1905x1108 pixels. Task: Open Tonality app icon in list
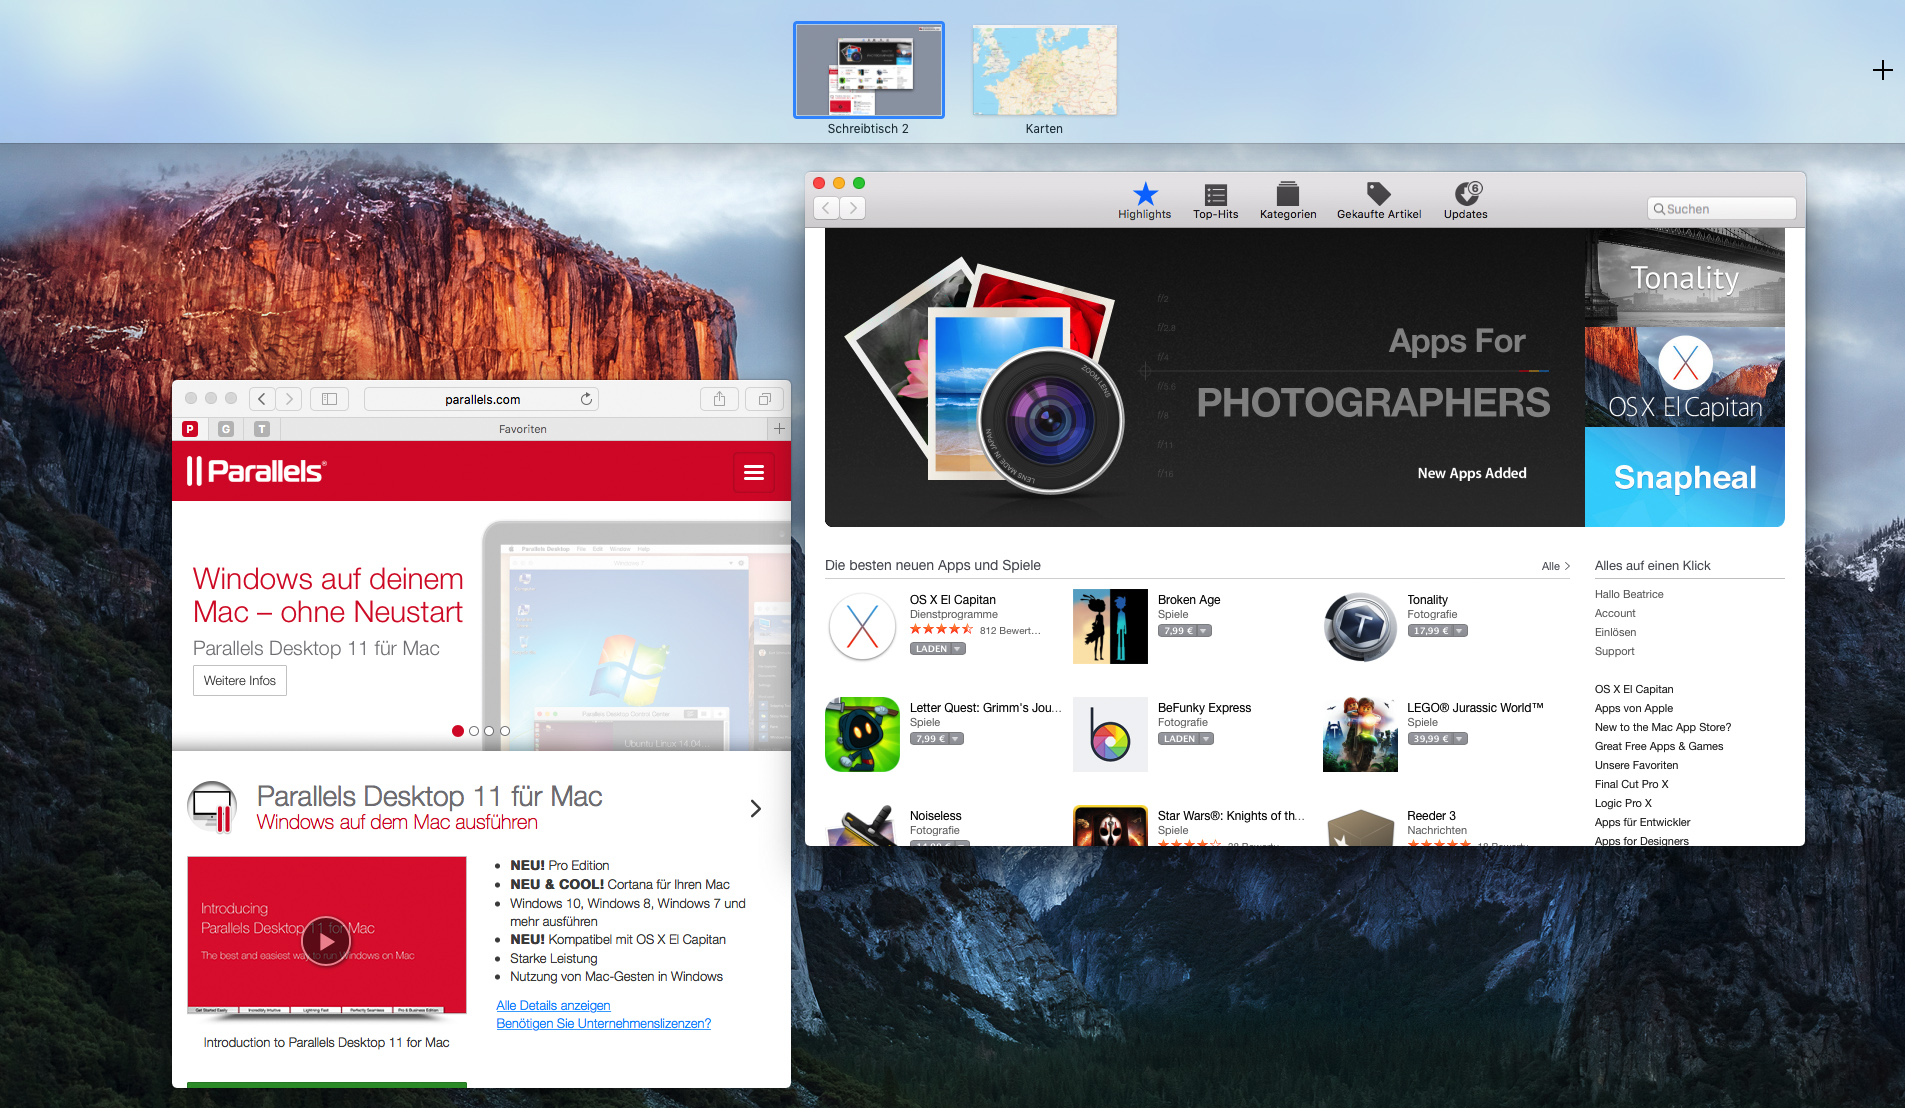[x=1360, y=627]
